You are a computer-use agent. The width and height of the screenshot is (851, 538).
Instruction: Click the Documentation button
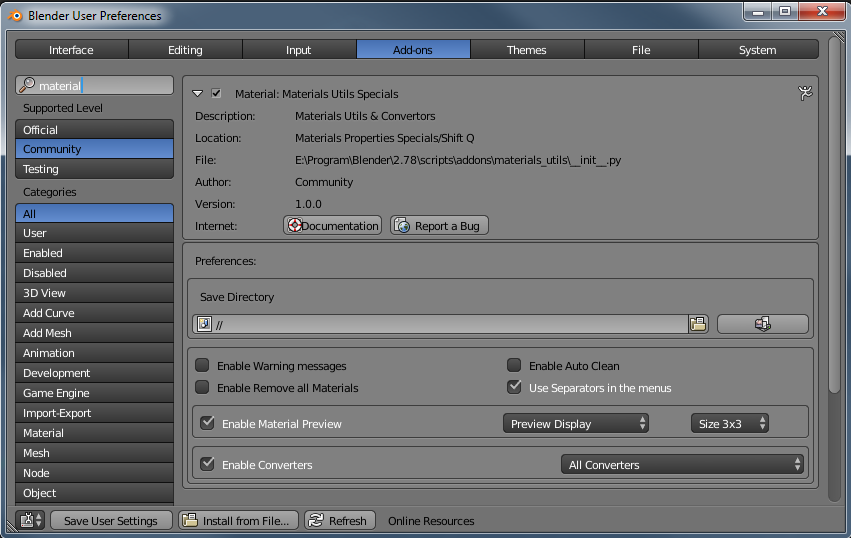point(332,225)
